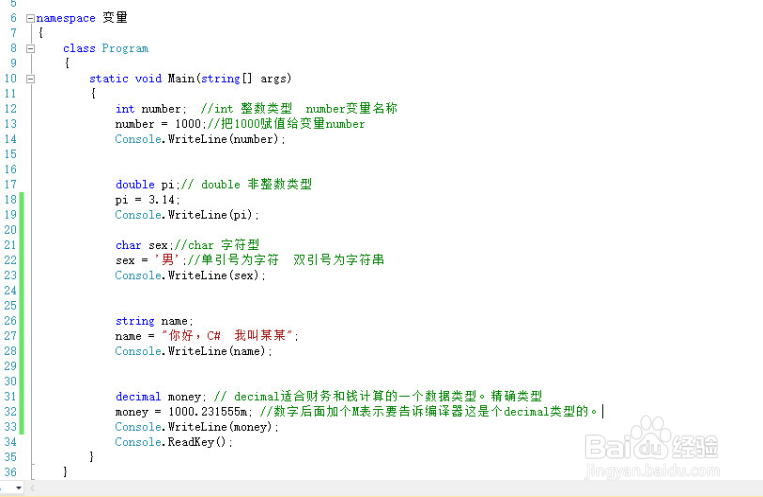This screenshot has width=763, height=497.
Task: Click the 'Program' class name
Action: point(125,49)
